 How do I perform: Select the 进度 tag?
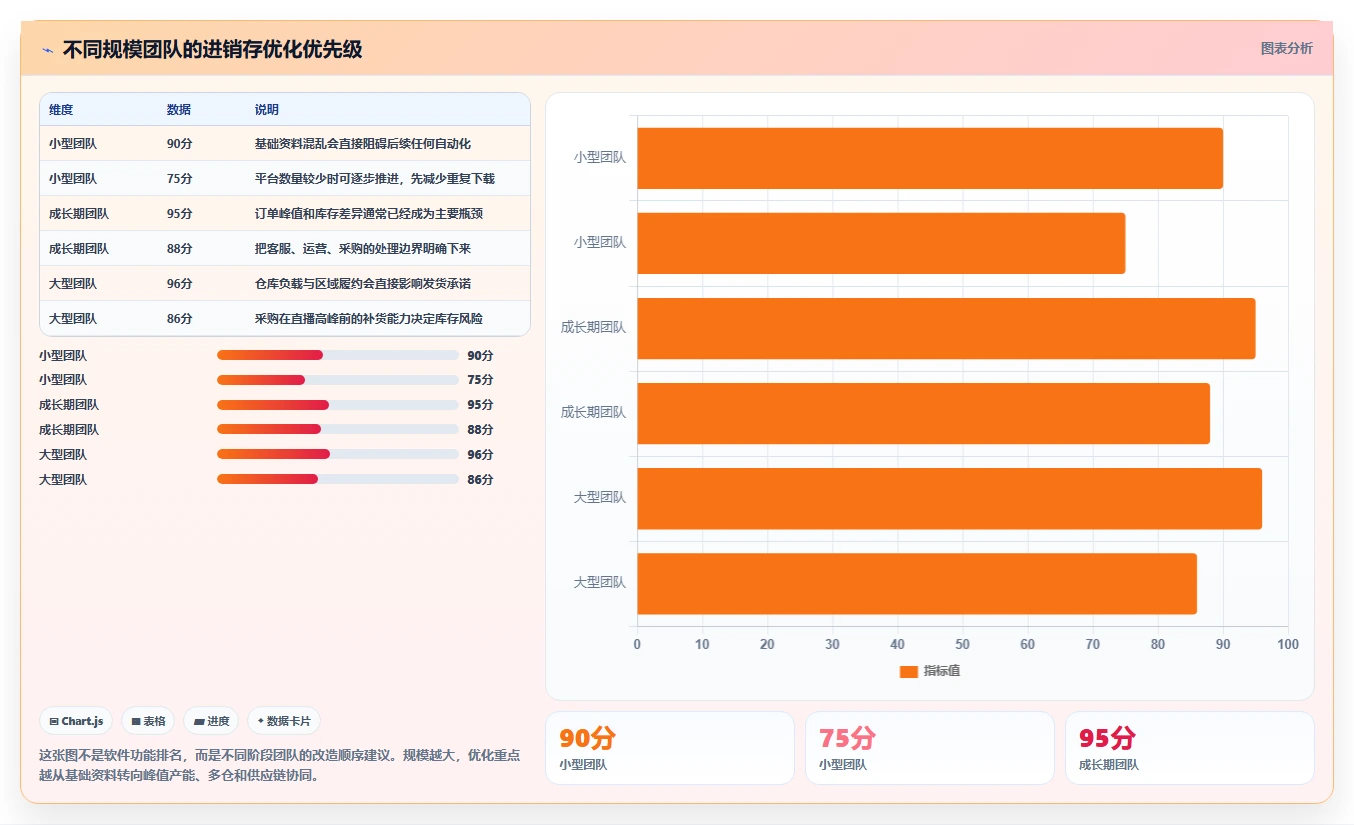(x=211, y=721)
